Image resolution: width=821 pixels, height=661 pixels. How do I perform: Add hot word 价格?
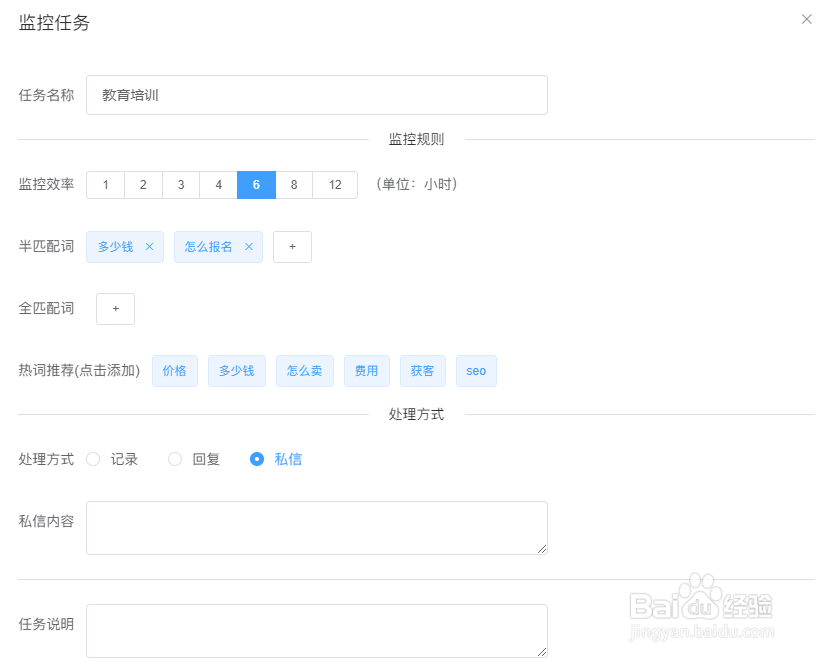tap(175, 371)
